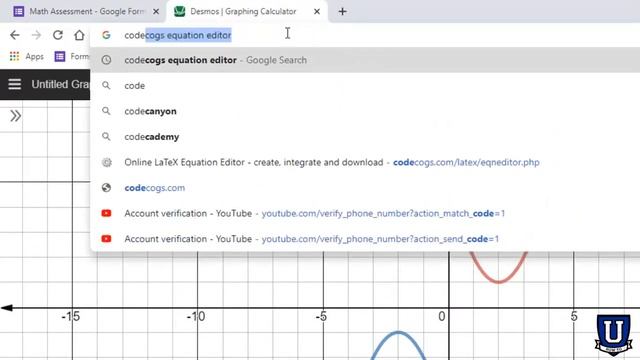Screen dimensions: 640x360
Task: Open the Forms bookmark icon
Action: click(60, 56)
